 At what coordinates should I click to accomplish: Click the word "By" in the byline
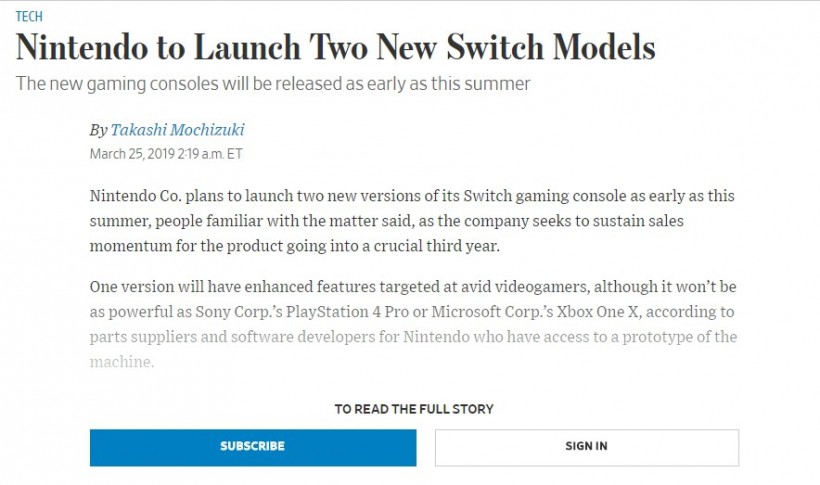click(98, 130)
